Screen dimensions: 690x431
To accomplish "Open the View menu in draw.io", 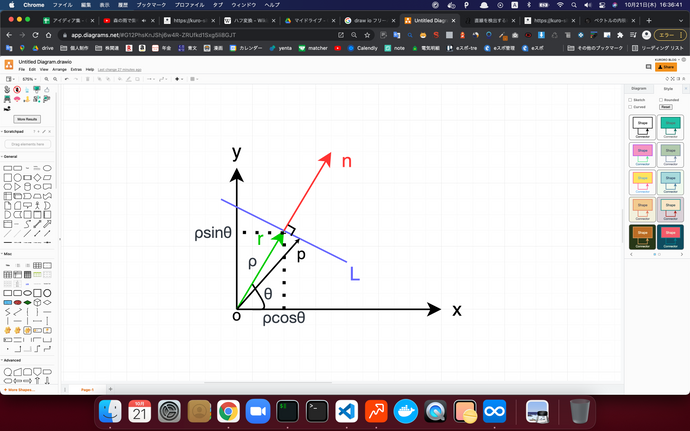I will tap(44, 70).
